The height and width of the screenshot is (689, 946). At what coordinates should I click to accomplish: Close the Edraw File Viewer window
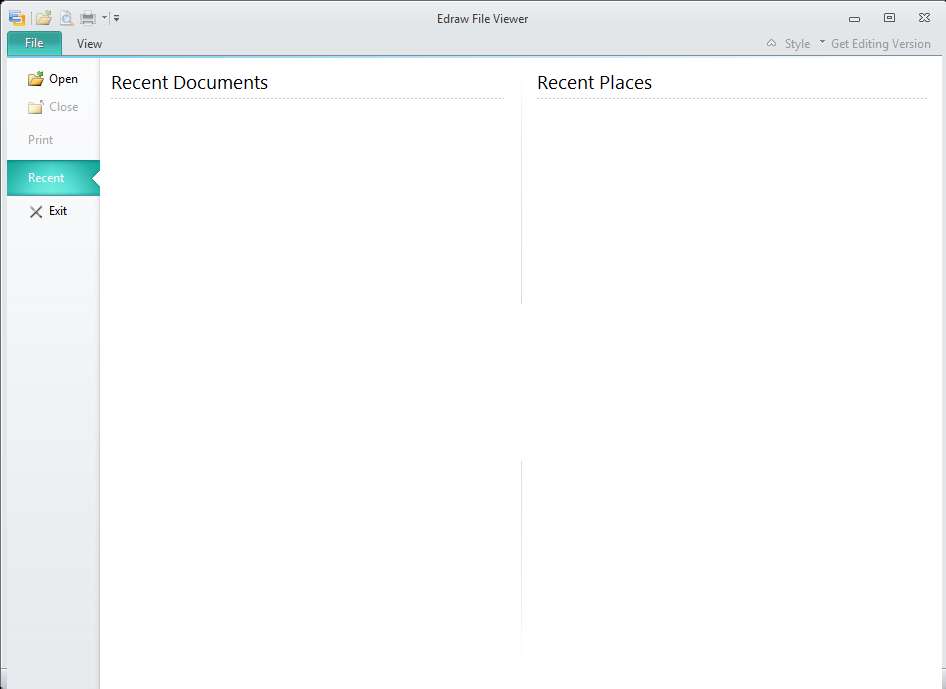point(924,18)
